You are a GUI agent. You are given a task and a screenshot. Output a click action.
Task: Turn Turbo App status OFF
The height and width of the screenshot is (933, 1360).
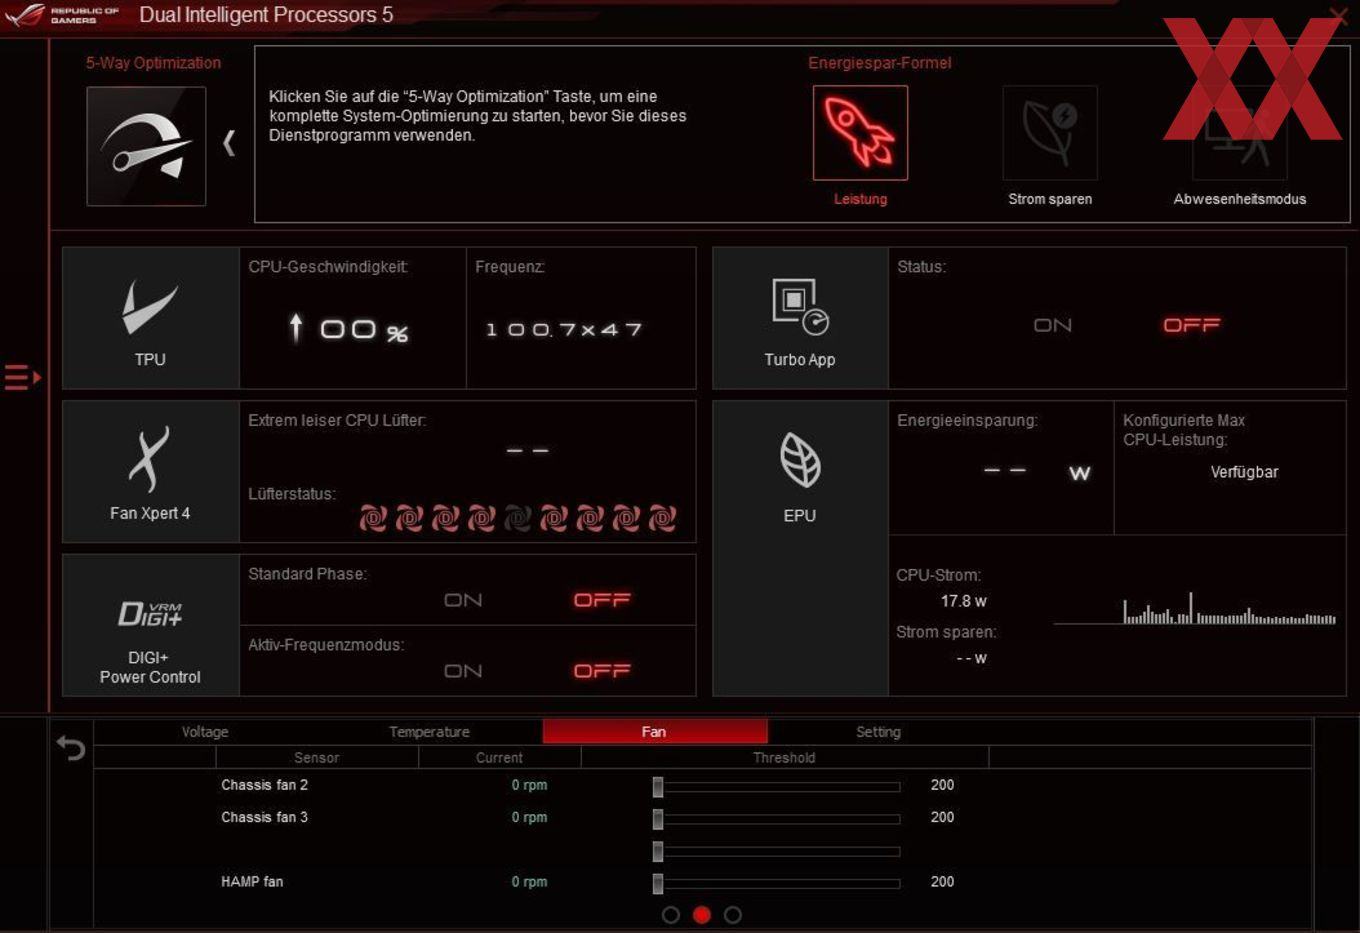coord(1191,325)
